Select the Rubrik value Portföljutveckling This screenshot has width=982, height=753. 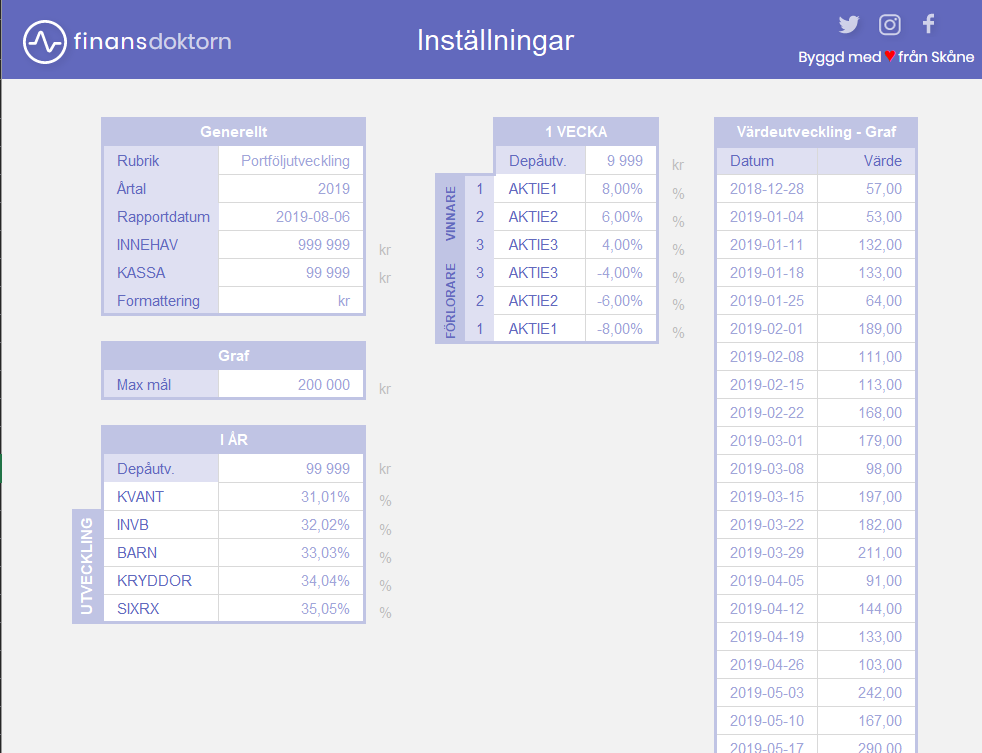291,160
